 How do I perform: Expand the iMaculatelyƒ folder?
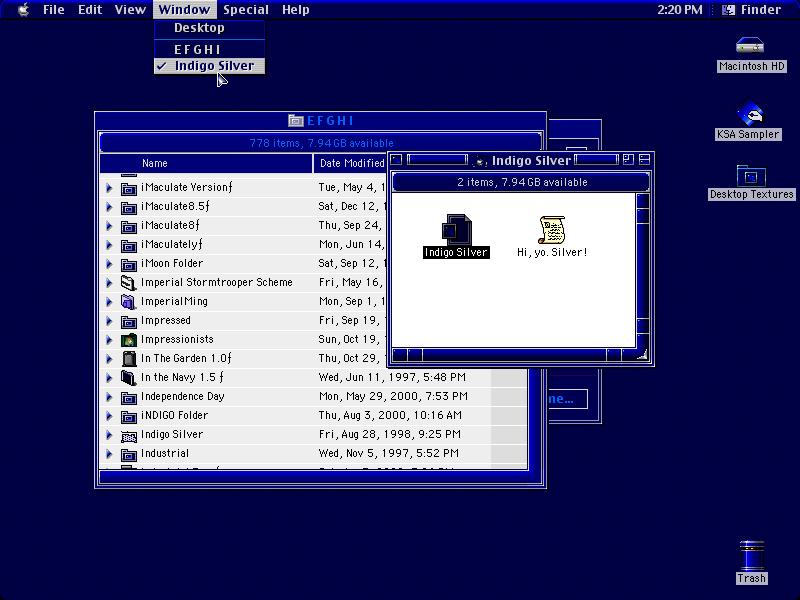click(x=109, y=244)
